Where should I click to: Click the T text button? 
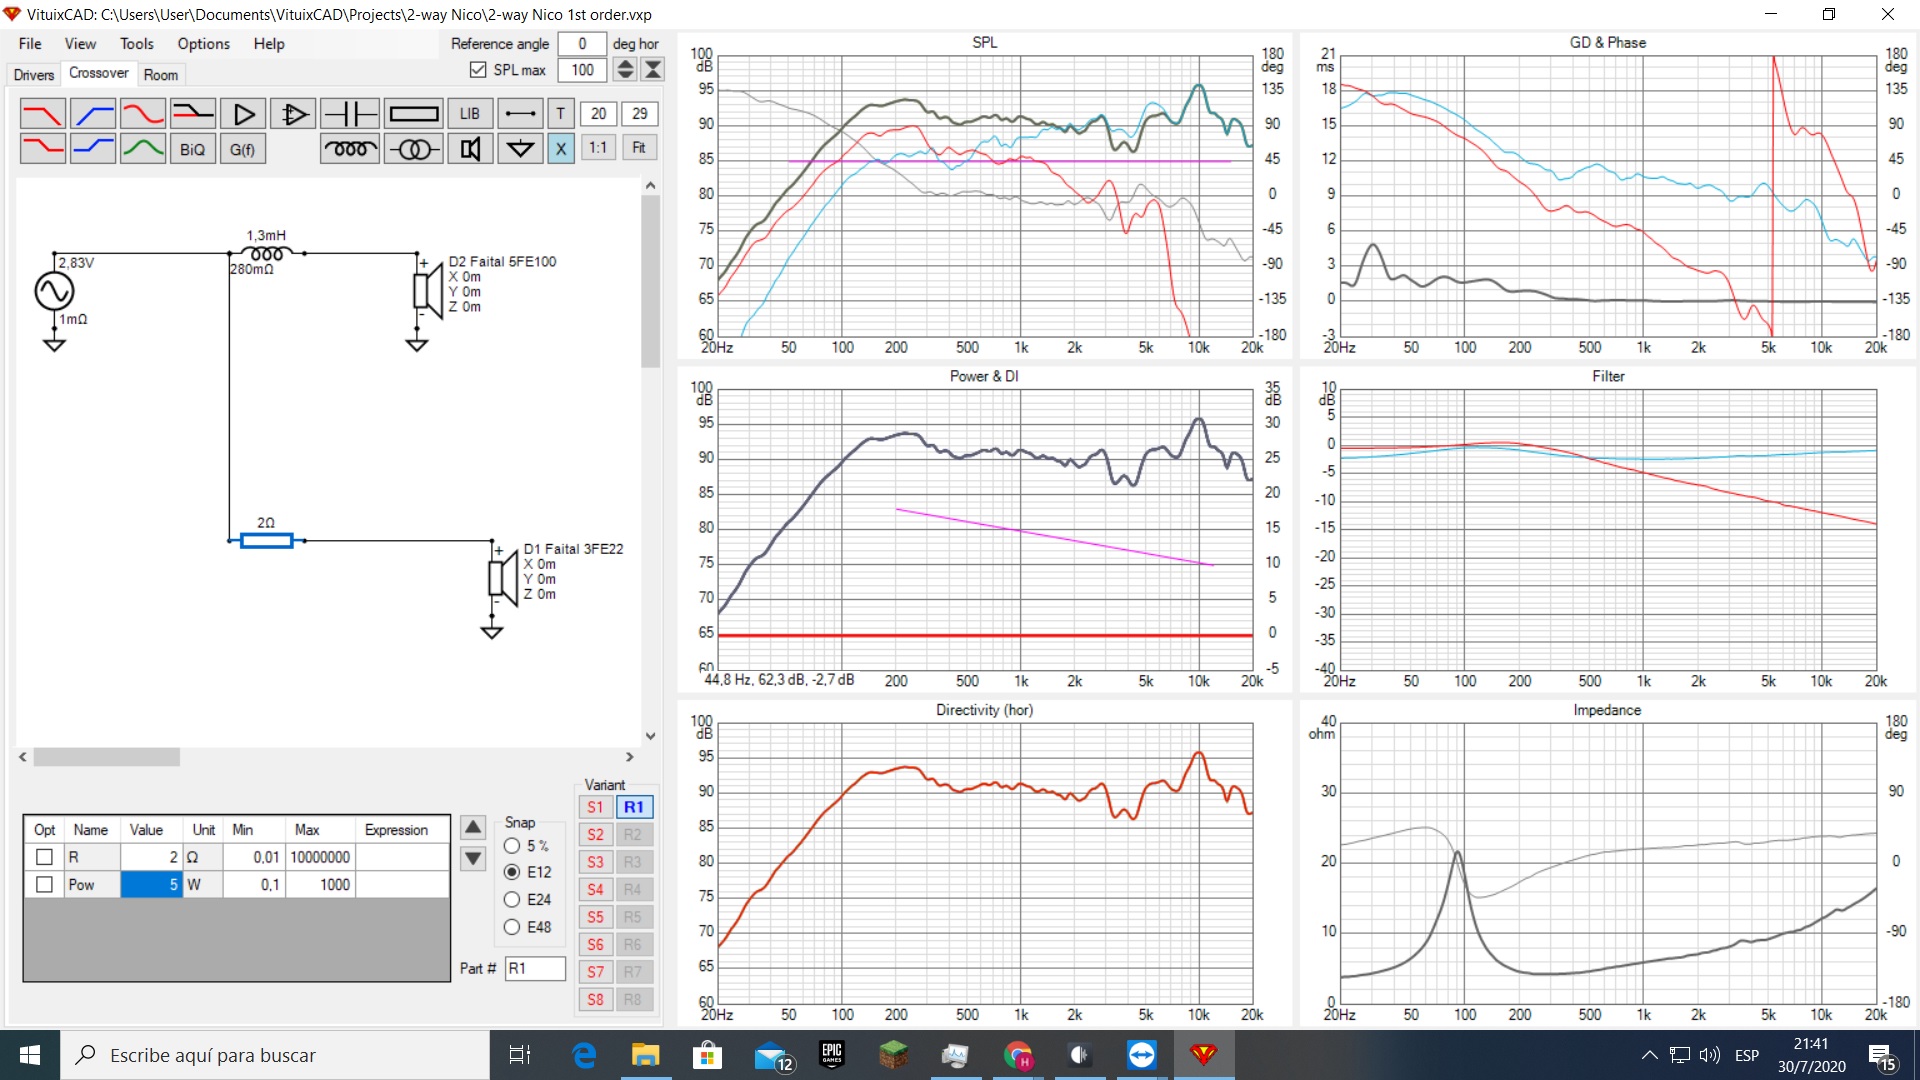(x=561, y=114)
